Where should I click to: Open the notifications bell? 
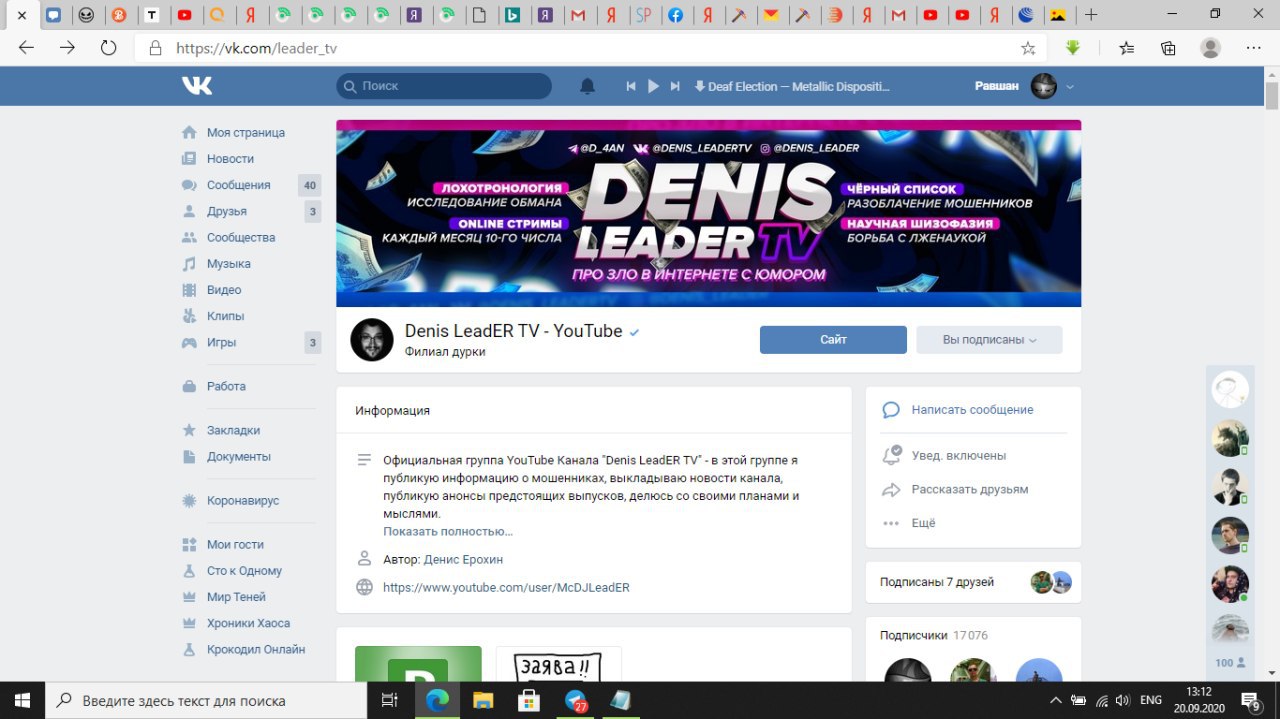[588, 86]
